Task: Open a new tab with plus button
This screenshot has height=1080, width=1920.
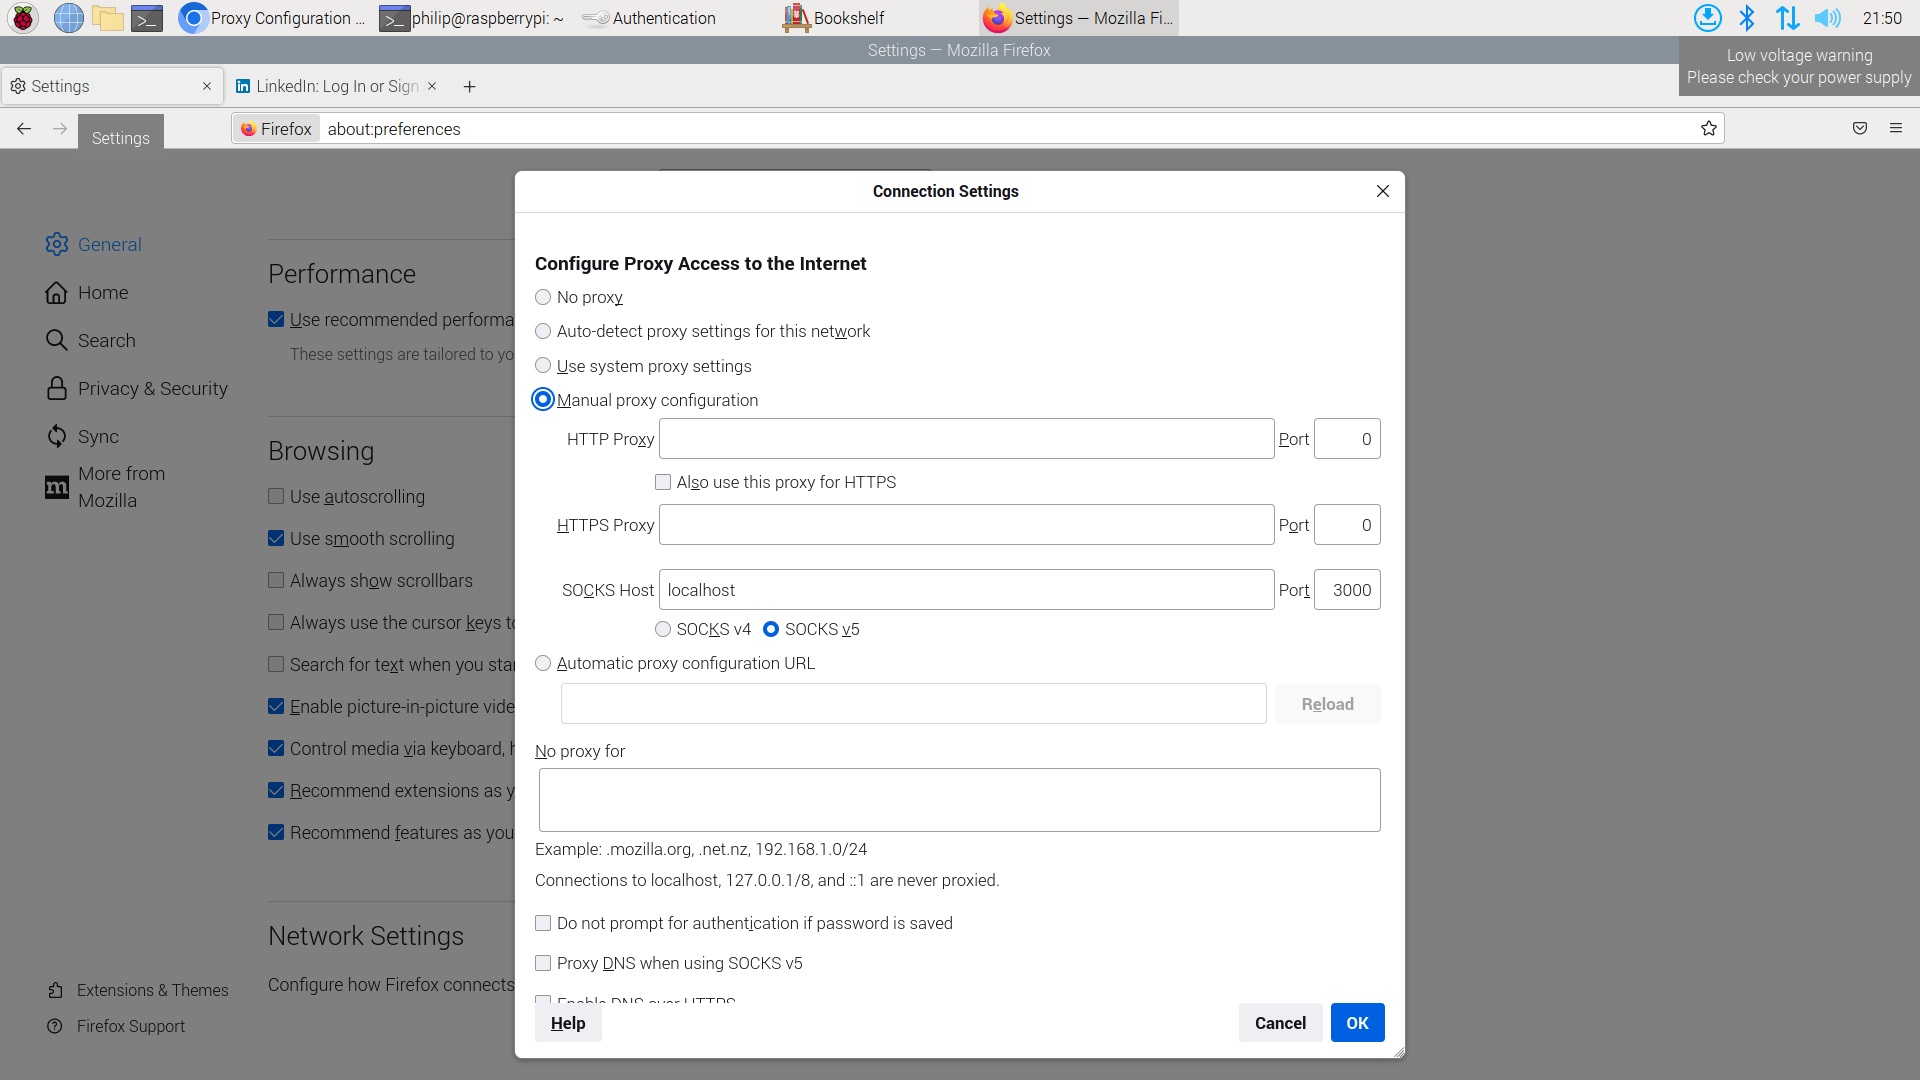Action: 469,87
